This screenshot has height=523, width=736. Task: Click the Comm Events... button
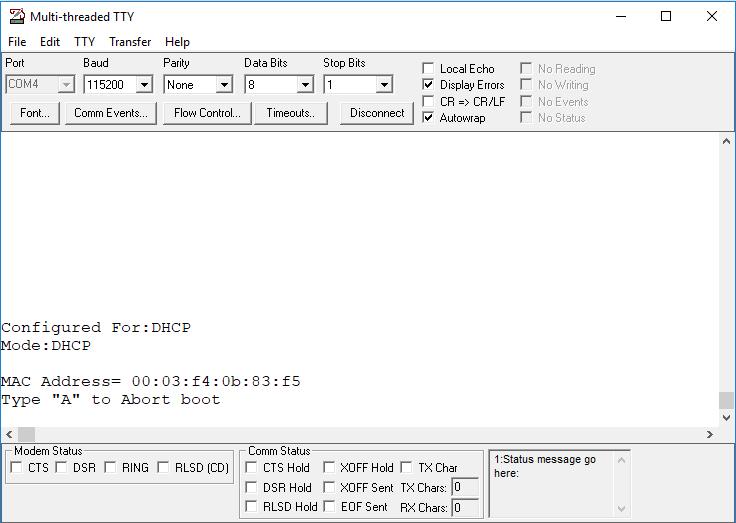[x=110, y=113]
